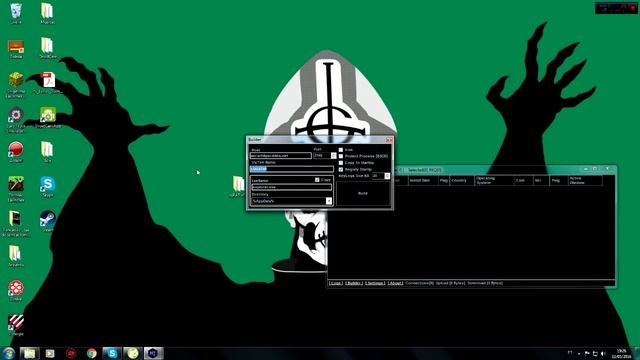The image size is (640, 360).
Task: Click the Country column header
Action: (462, 180)
